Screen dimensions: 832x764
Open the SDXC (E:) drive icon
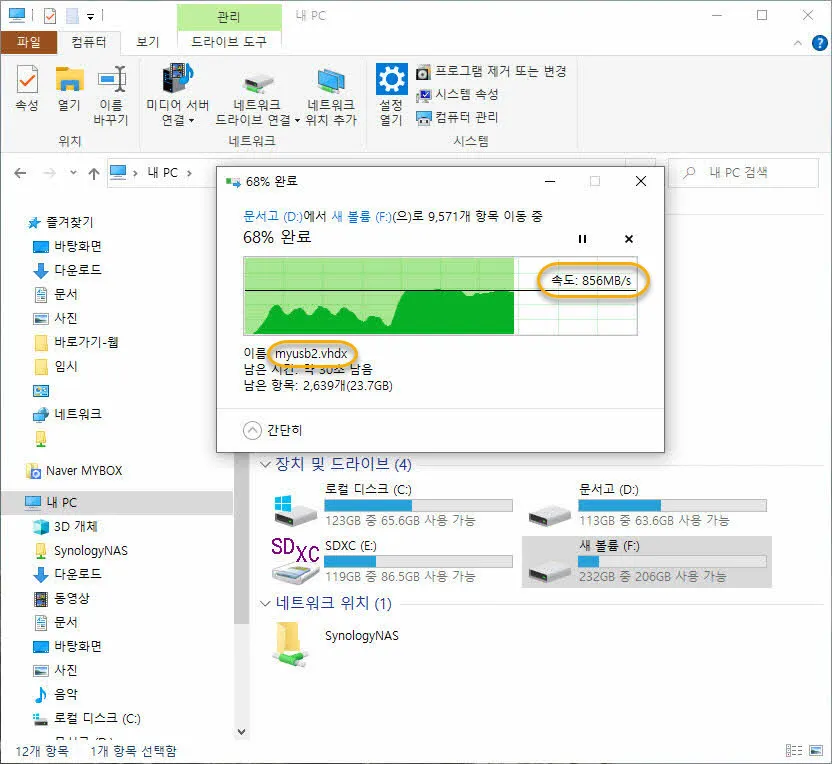295,562
